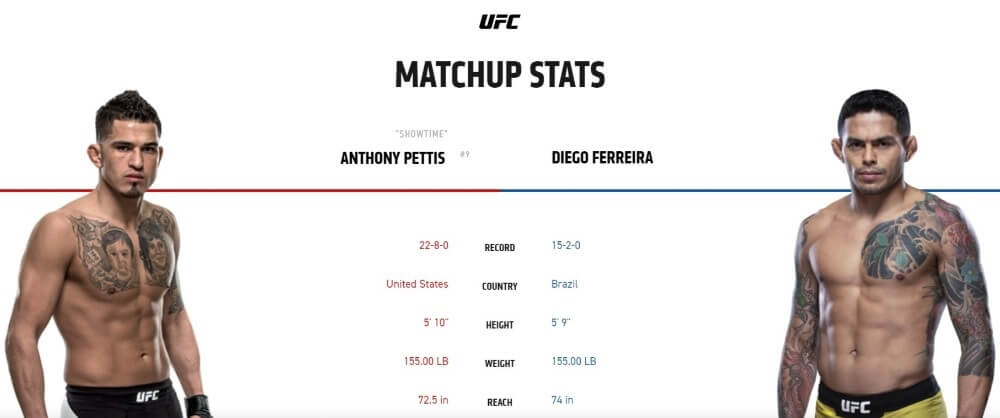Click the REACH stat label
Screen dimensions: 1000x418
pos(499,403)
